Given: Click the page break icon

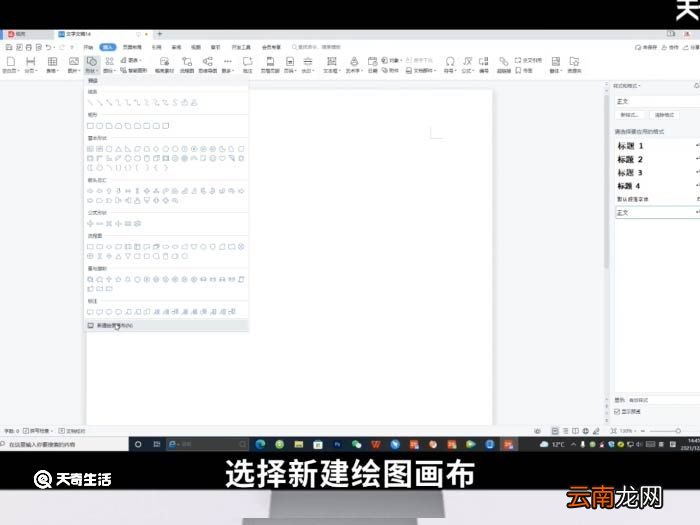Looking at the screenshot, I should [31, 65].
